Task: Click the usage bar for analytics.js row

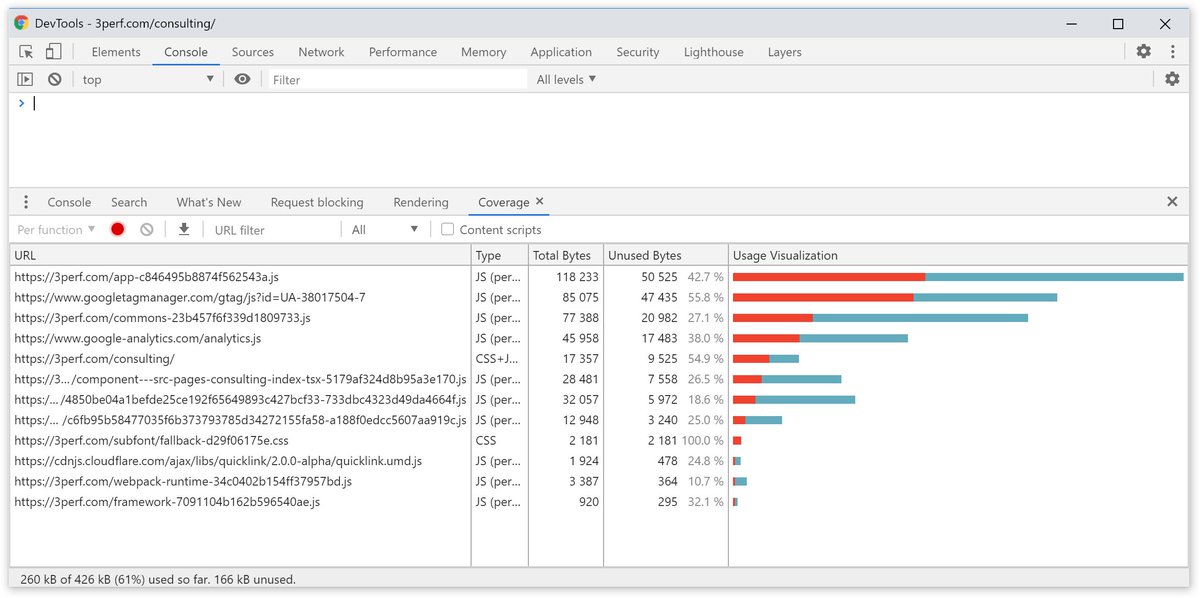Action: pyautogui.click(x=820, y=338)
